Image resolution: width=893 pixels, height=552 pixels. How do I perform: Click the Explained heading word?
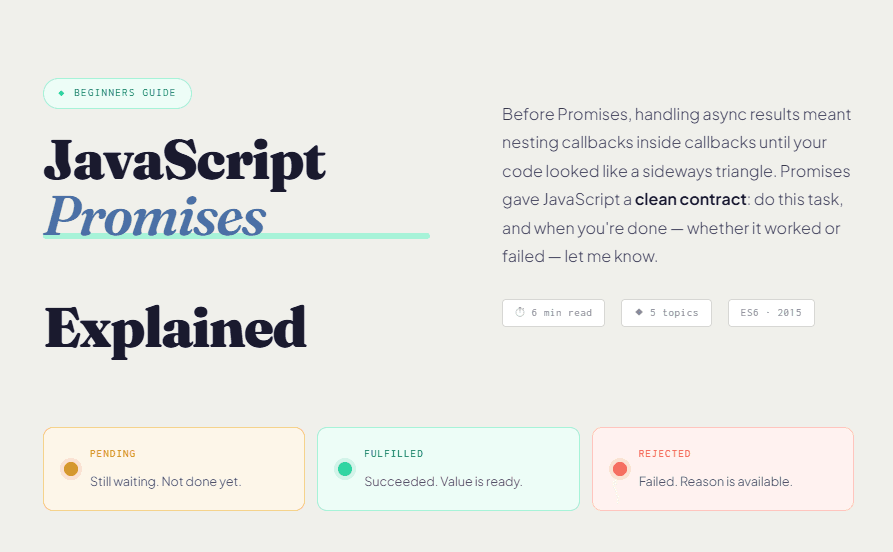(175, 326)
